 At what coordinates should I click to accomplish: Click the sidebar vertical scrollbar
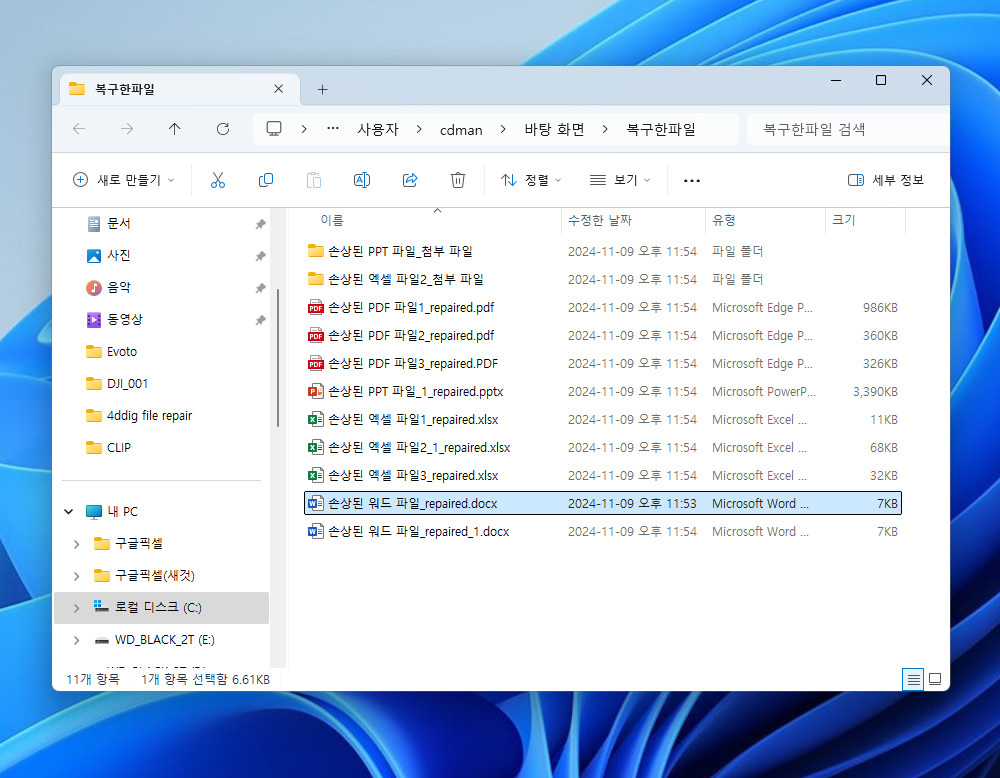pyautogui.click(x=278, y=357)
